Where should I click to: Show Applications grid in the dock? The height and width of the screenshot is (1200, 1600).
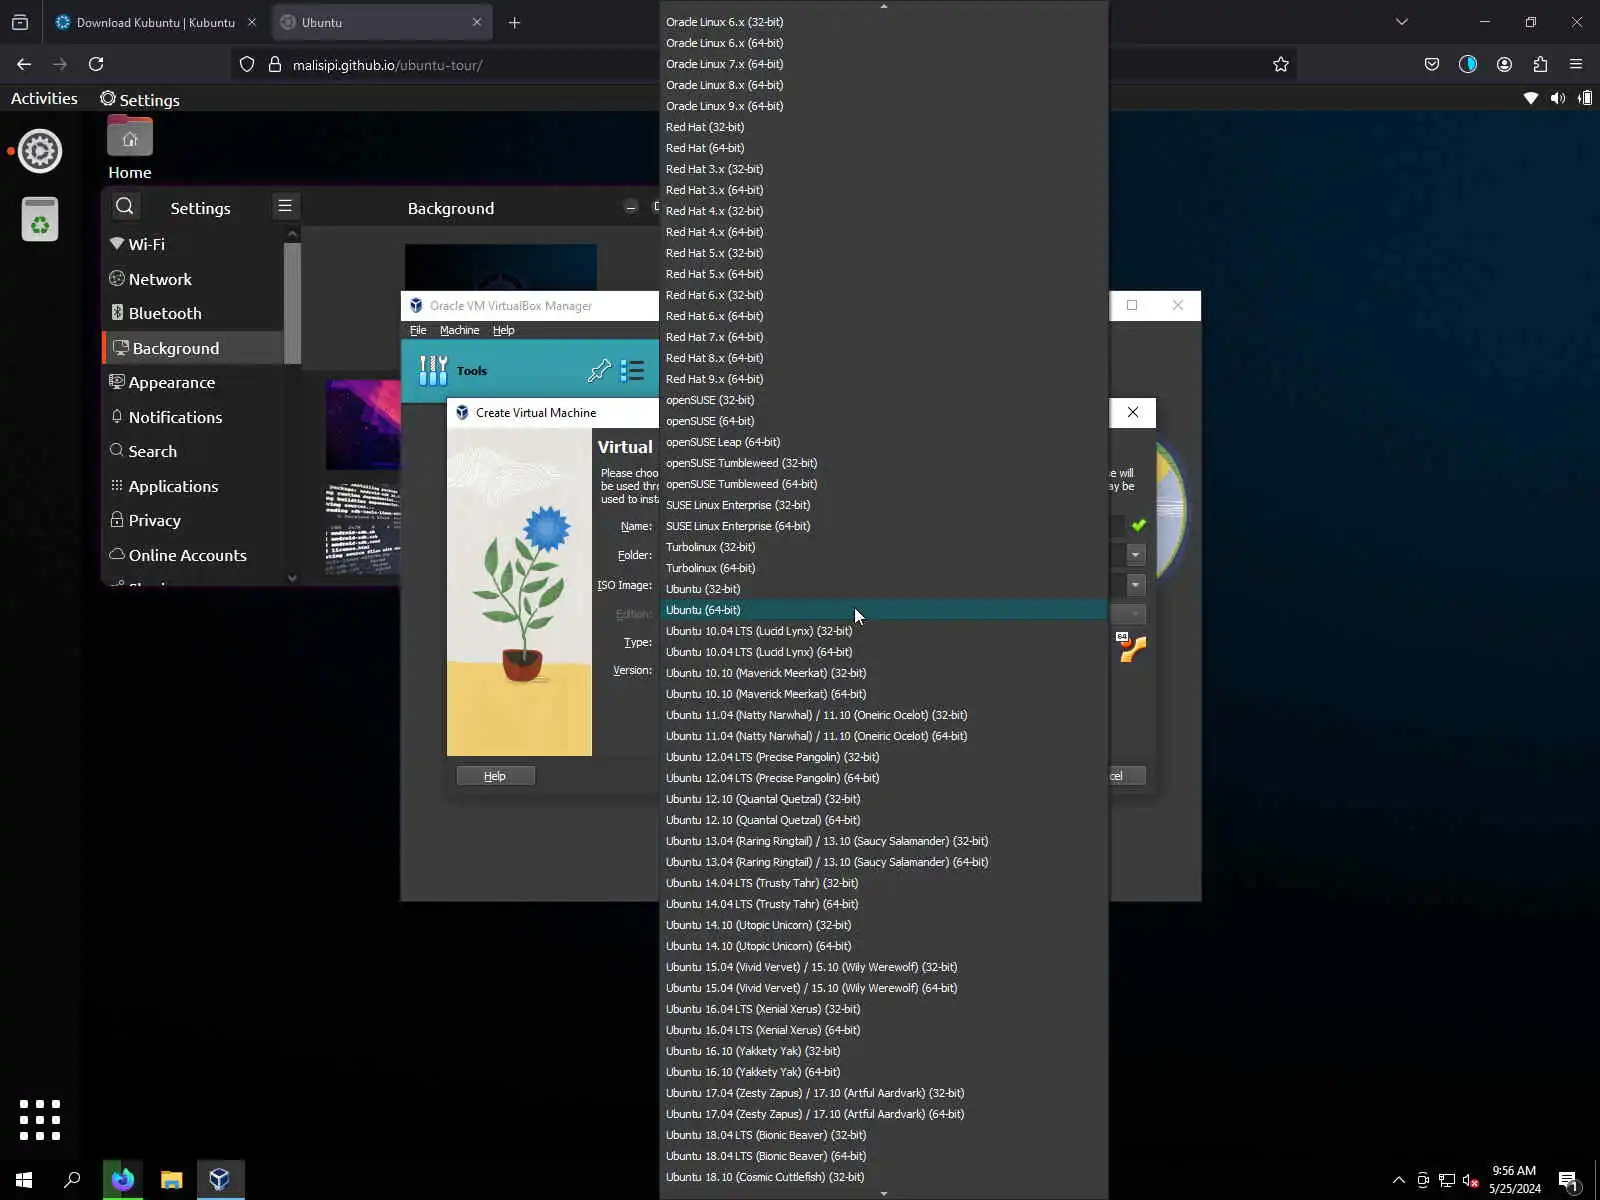pyautogui.click(x=40, y=1120)
